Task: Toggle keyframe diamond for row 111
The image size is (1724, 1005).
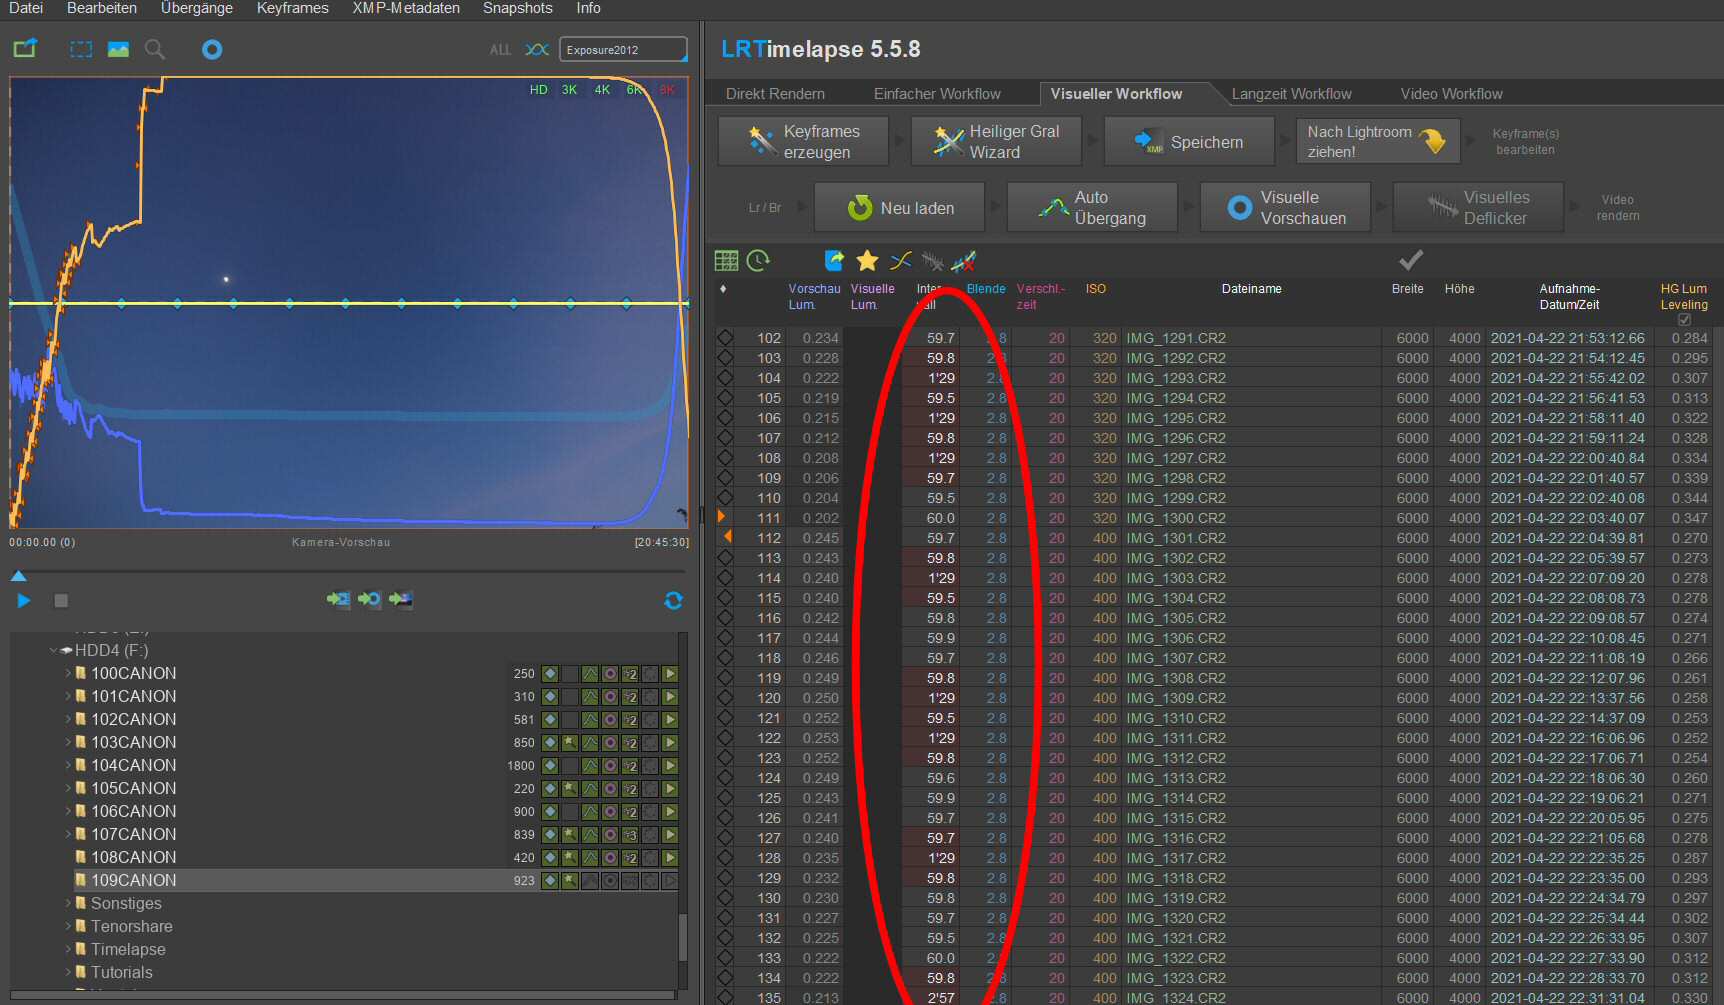Action: click(725, 518)
